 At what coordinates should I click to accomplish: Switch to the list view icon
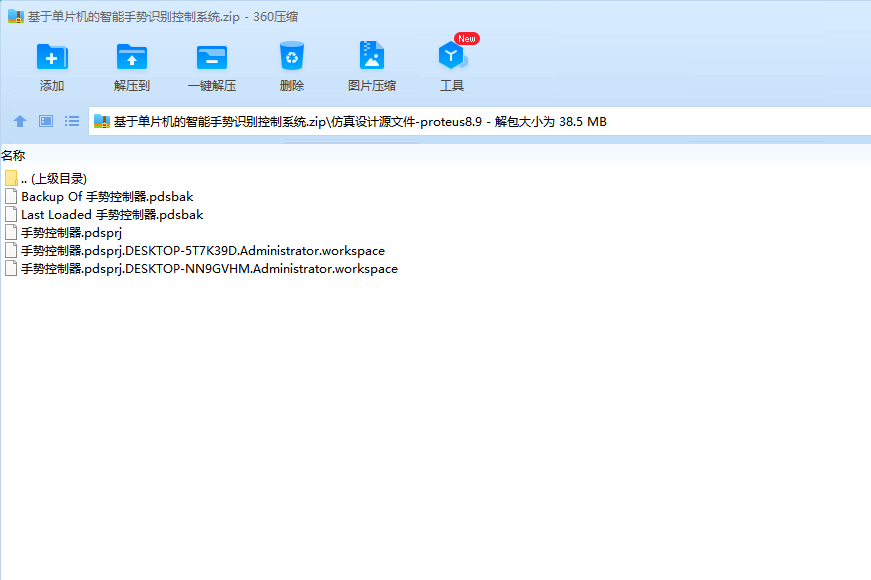72,121
